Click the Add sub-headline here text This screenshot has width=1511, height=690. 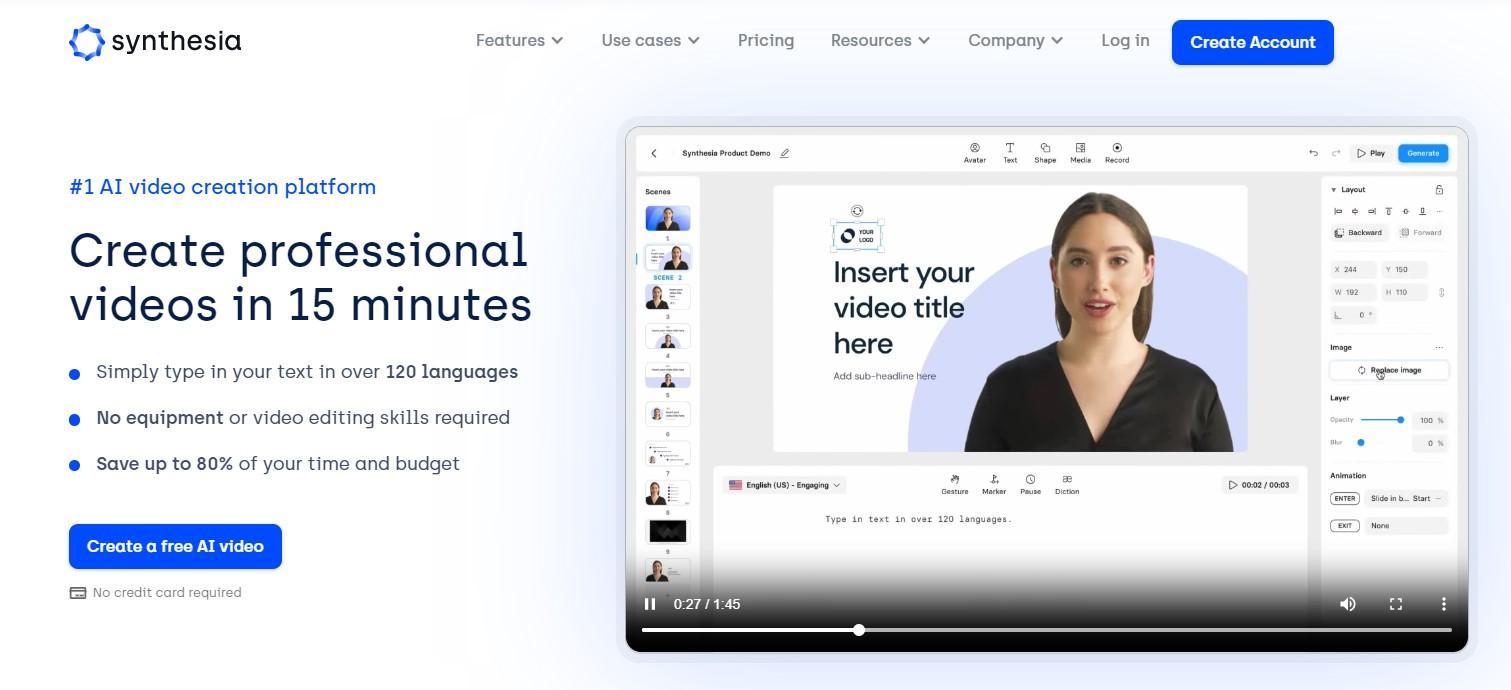[x=885, y=376]
